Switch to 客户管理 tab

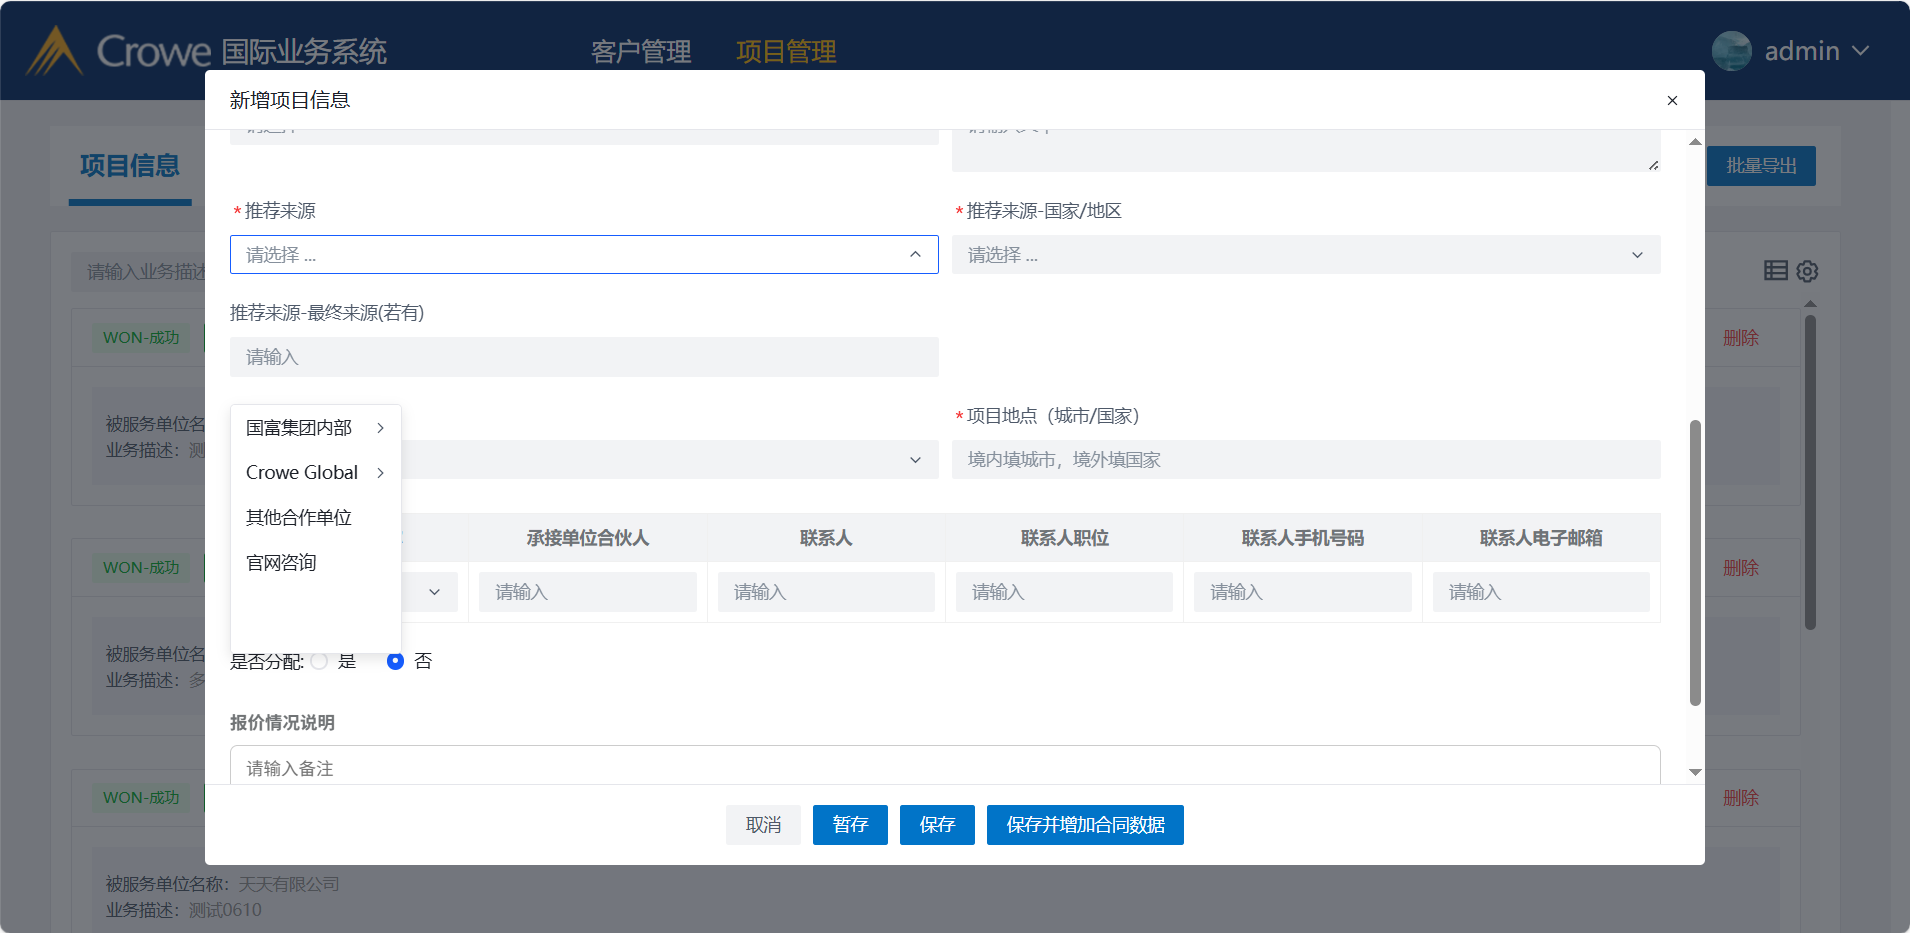(x=640, y=51)
